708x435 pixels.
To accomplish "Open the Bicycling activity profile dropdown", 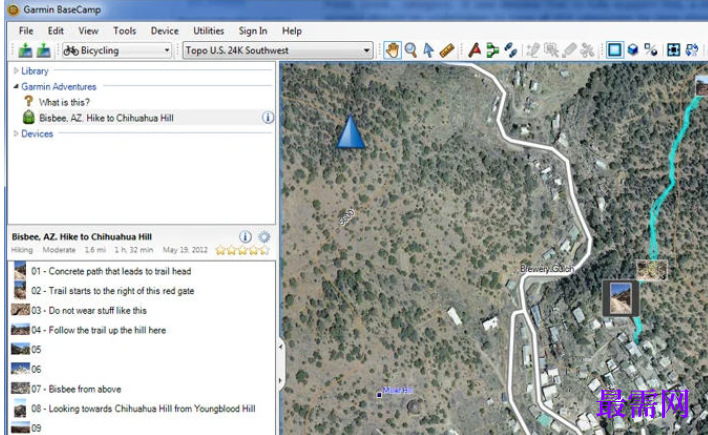I will [116, 50].
